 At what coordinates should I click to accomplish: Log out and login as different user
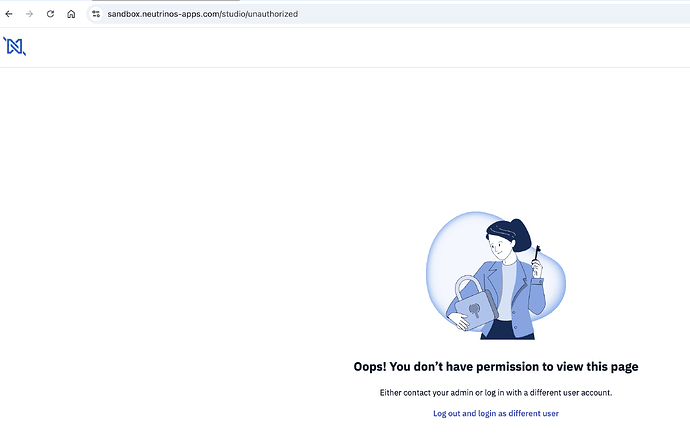(x=496, y=413)
